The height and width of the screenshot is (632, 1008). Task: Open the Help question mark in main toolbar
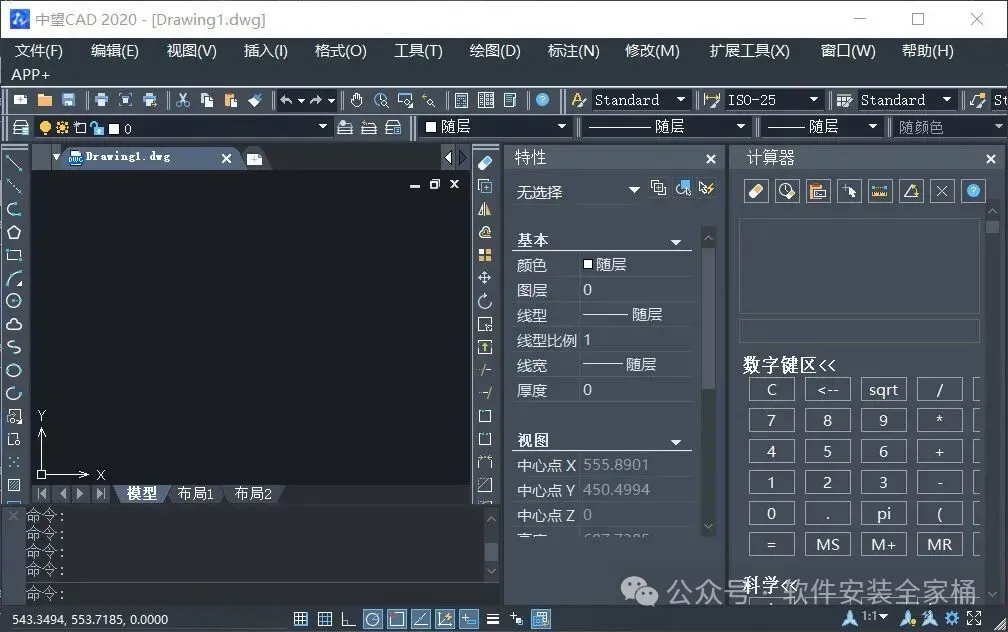click(x=543, y=100)
